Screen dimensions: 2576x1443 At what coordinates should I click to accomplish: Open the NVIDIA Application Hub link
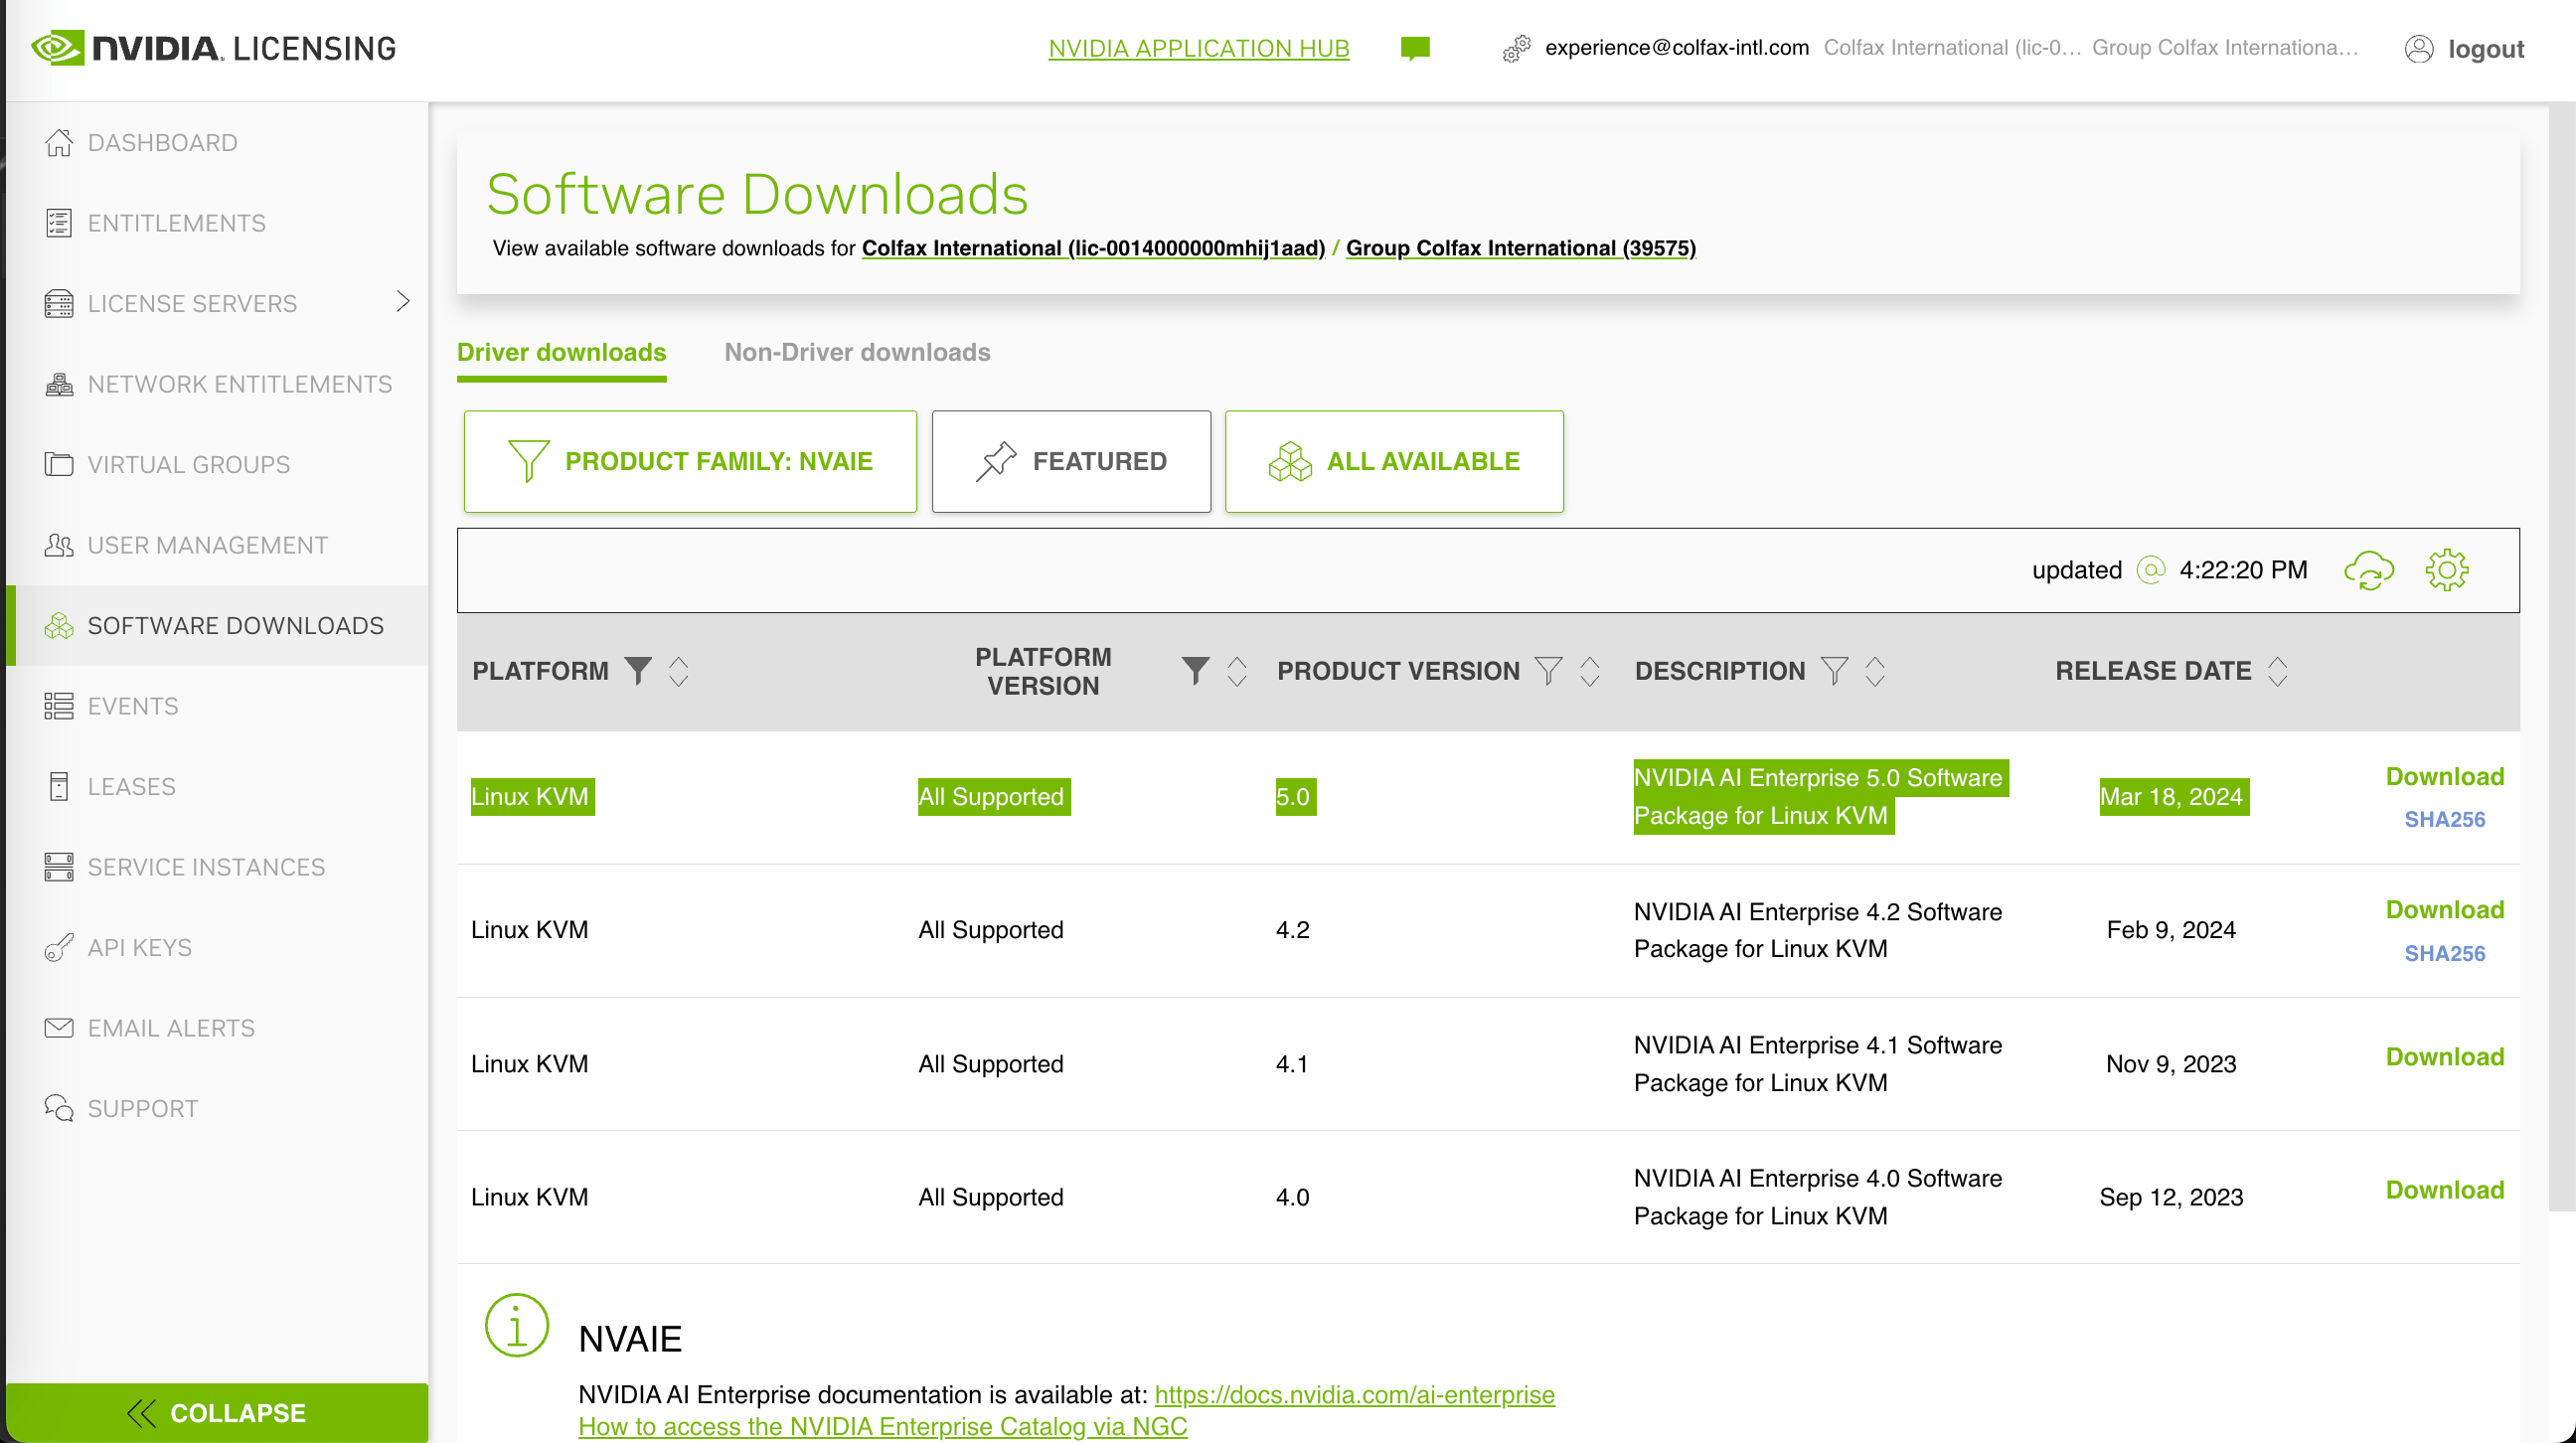(1199, 48)
